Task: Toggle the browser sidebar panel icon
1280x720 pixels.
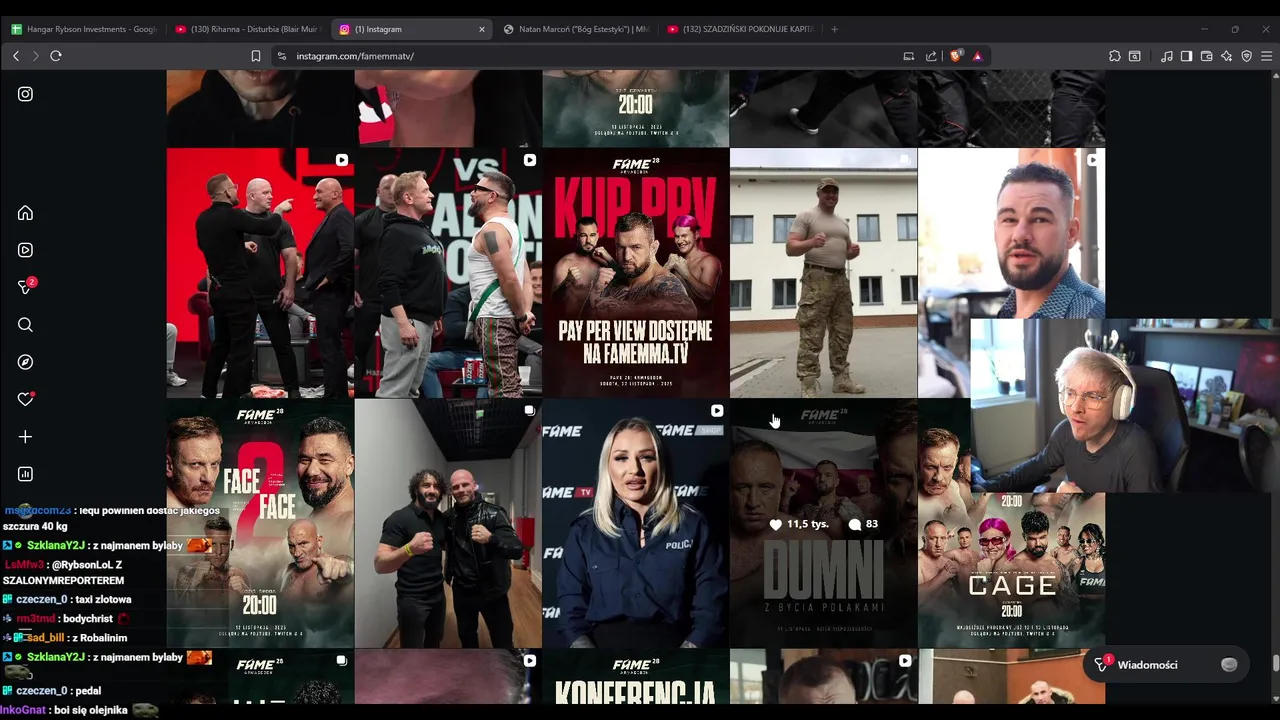Action: pyautogui.click(x=1186, y=56)
